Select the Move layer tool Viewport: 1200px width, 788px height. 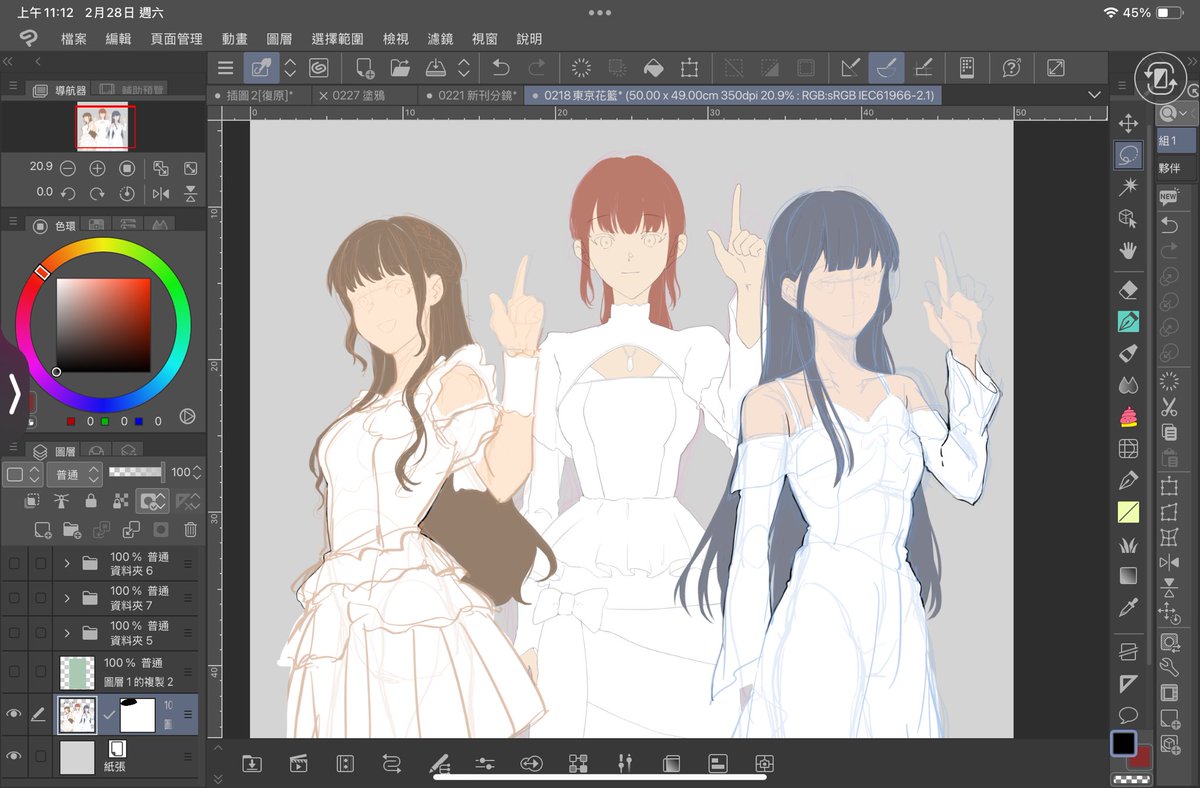click(1128, 124)
